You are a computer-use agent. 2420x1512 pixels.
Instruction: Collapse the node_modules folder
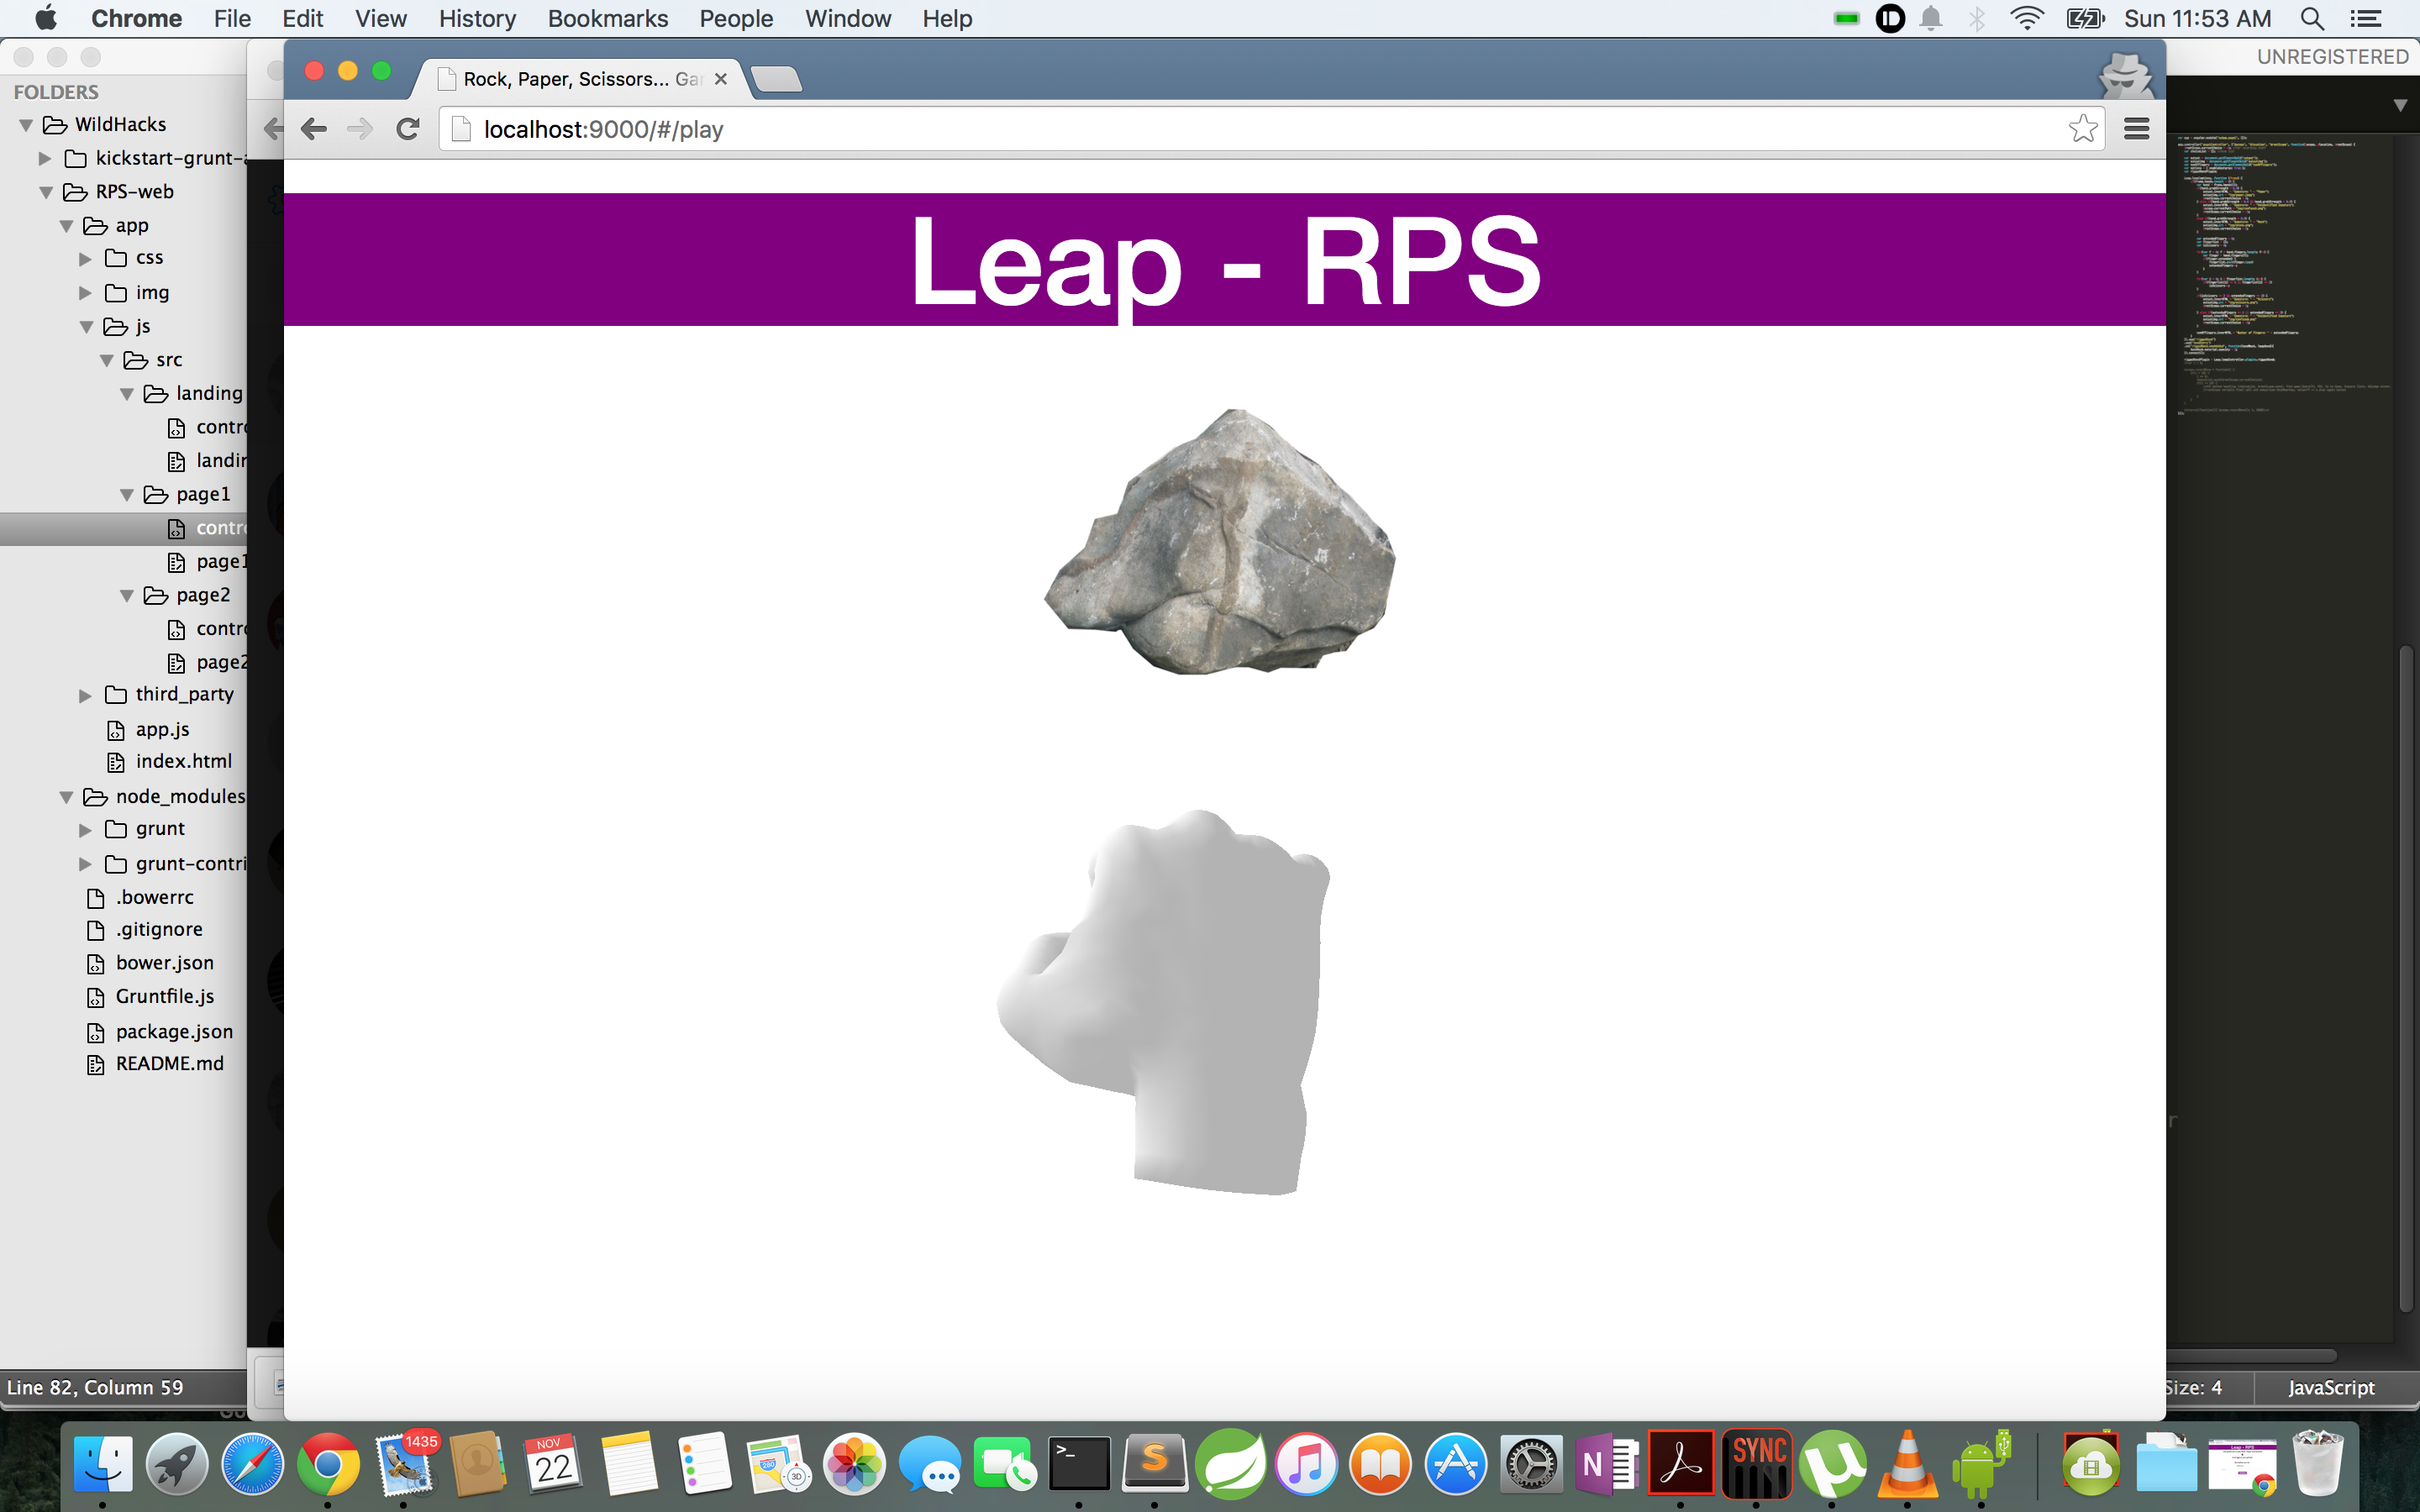pos(66,797)
